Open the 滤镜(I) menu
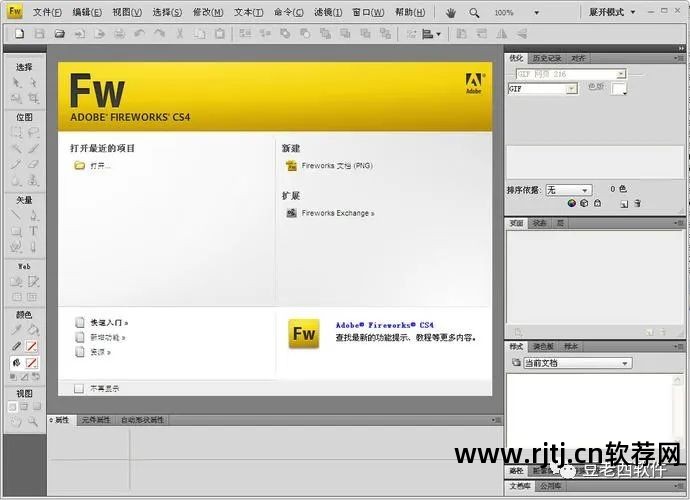 [328, 12]
